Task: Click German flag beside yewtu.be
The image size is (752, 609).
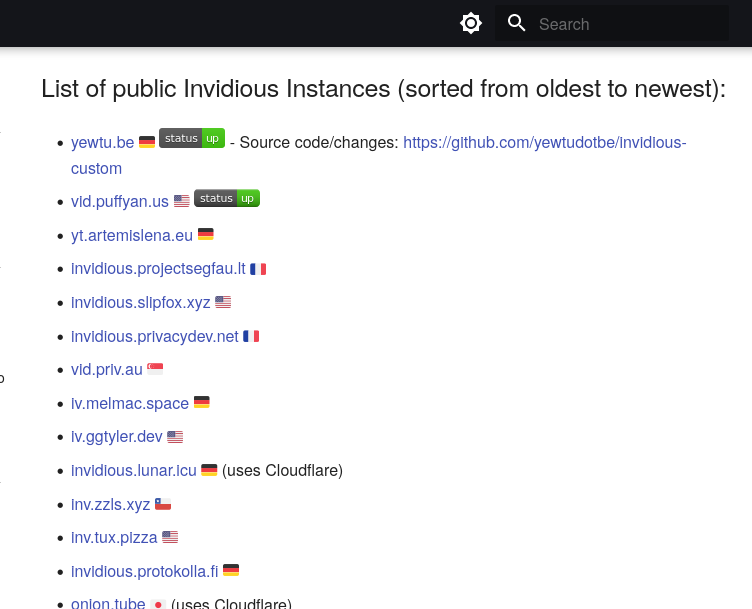Action: (147, 142)
